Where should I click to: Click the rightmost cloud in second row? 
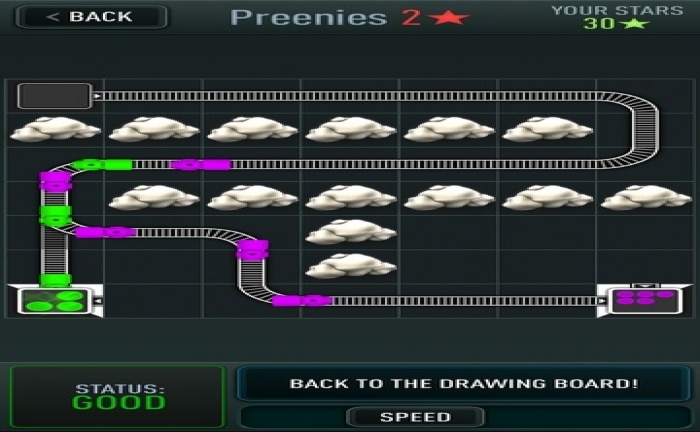(x=646, y=197)
